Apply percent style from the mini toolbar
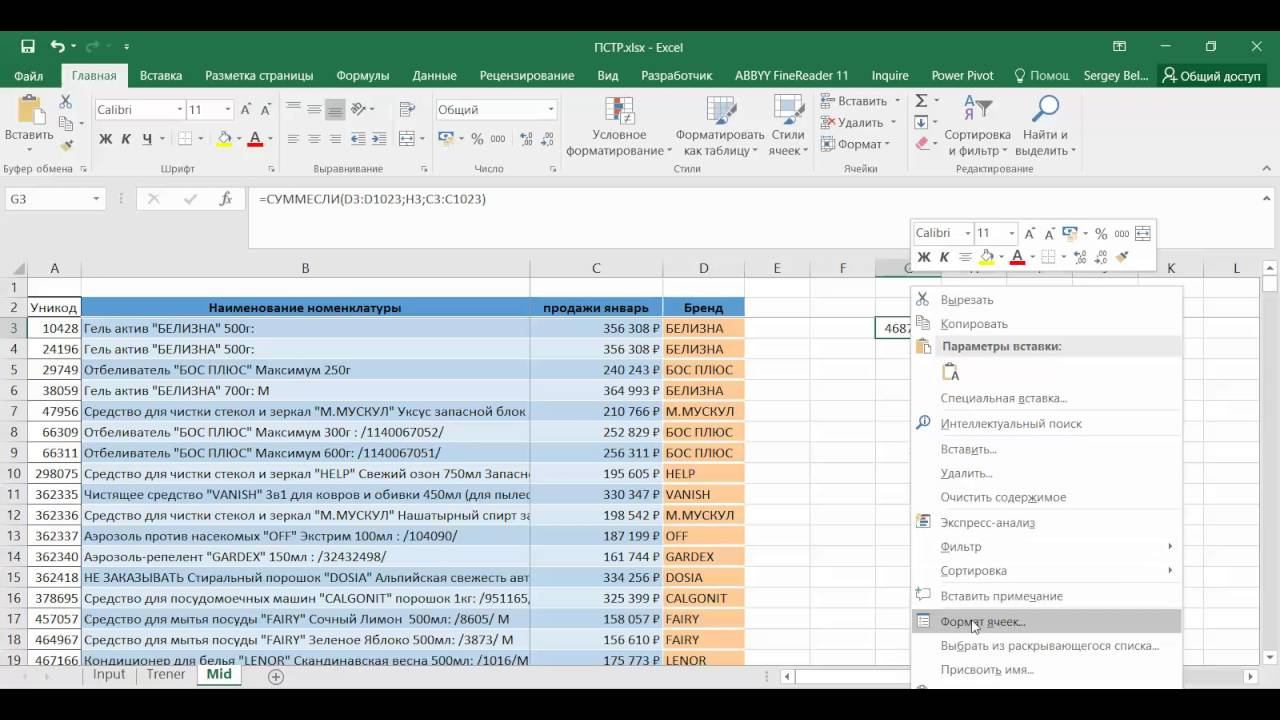This screenshot has width=1280, height=720. coord(1101,233)
